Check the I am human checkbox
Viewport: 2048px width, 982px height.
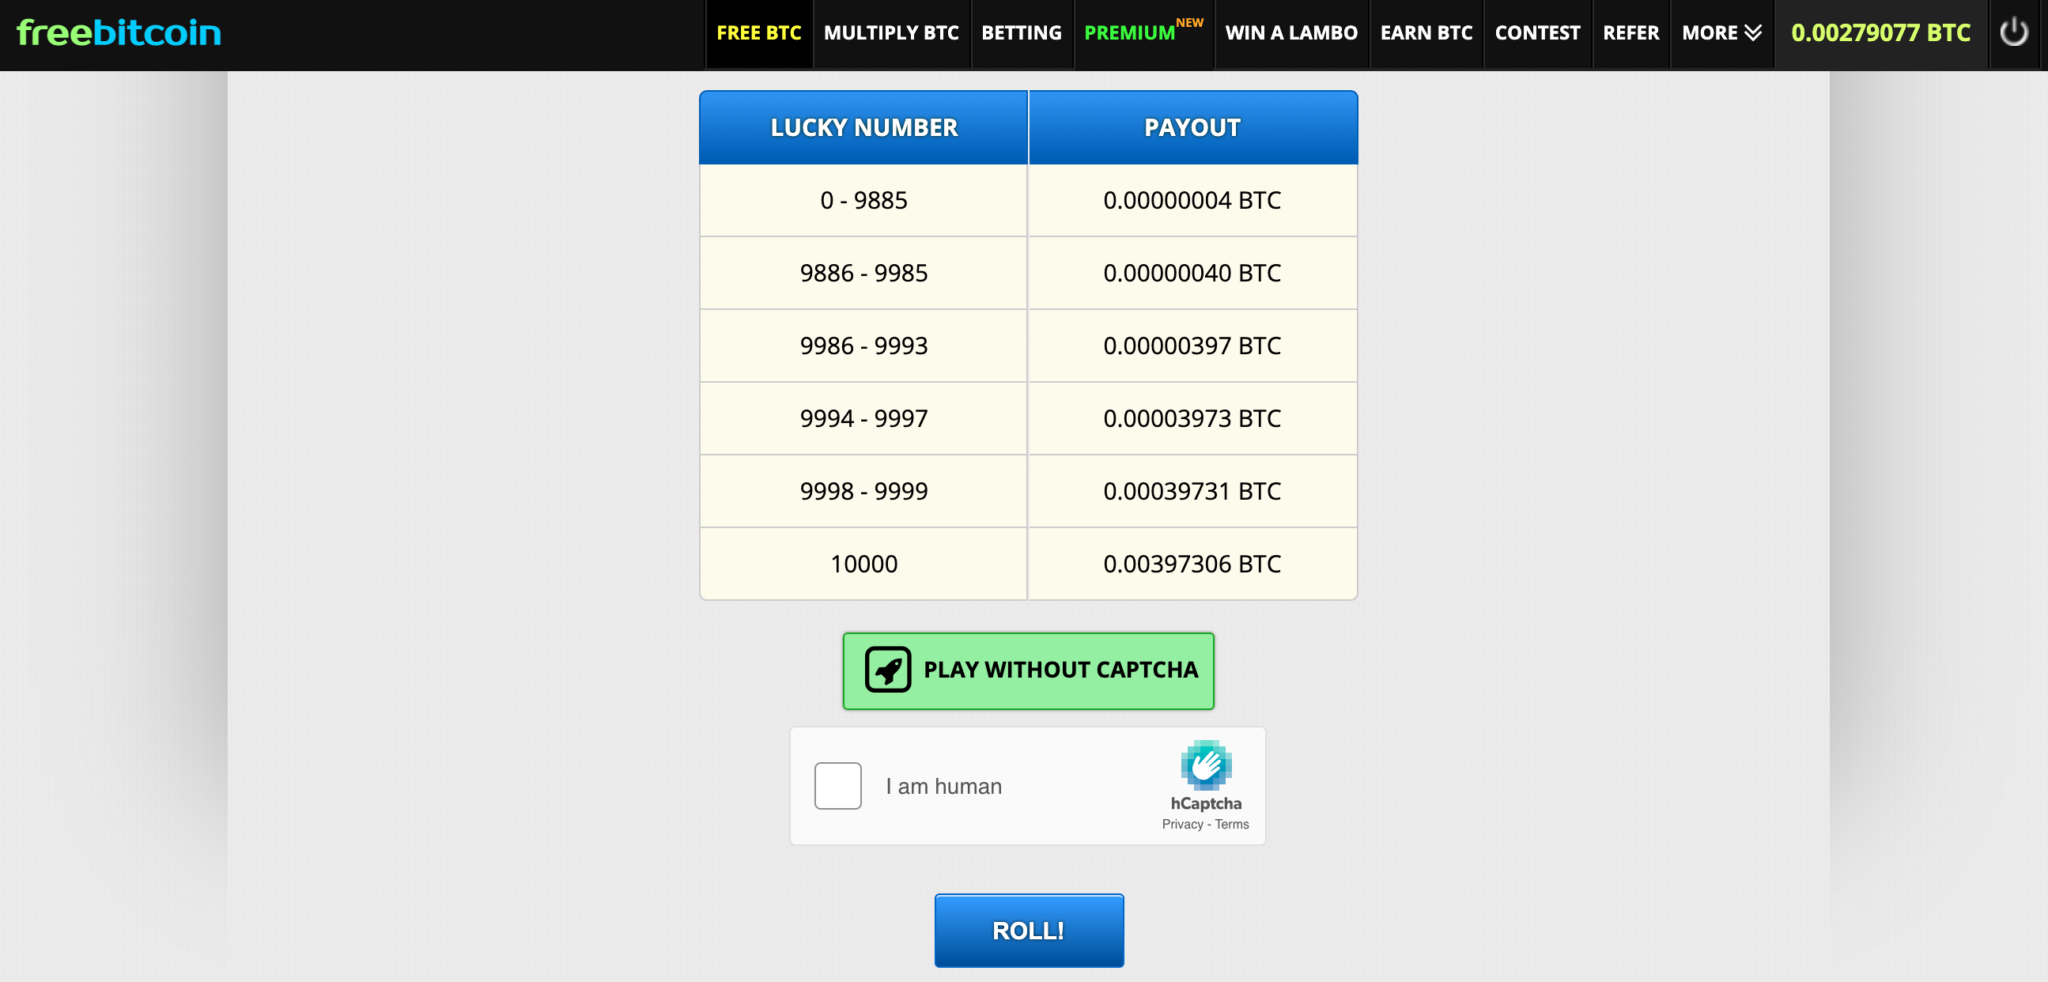pyautogui.click(x=838, y=786)
